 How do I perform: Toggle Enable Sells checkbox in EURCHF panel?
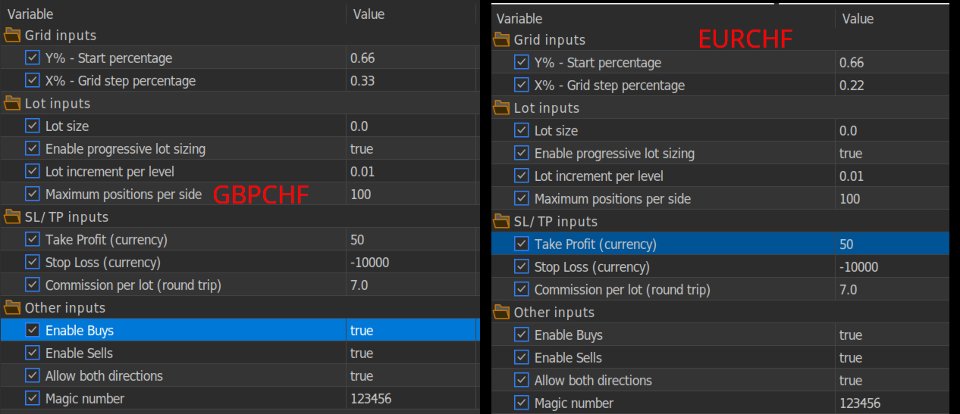coord(521,358)
